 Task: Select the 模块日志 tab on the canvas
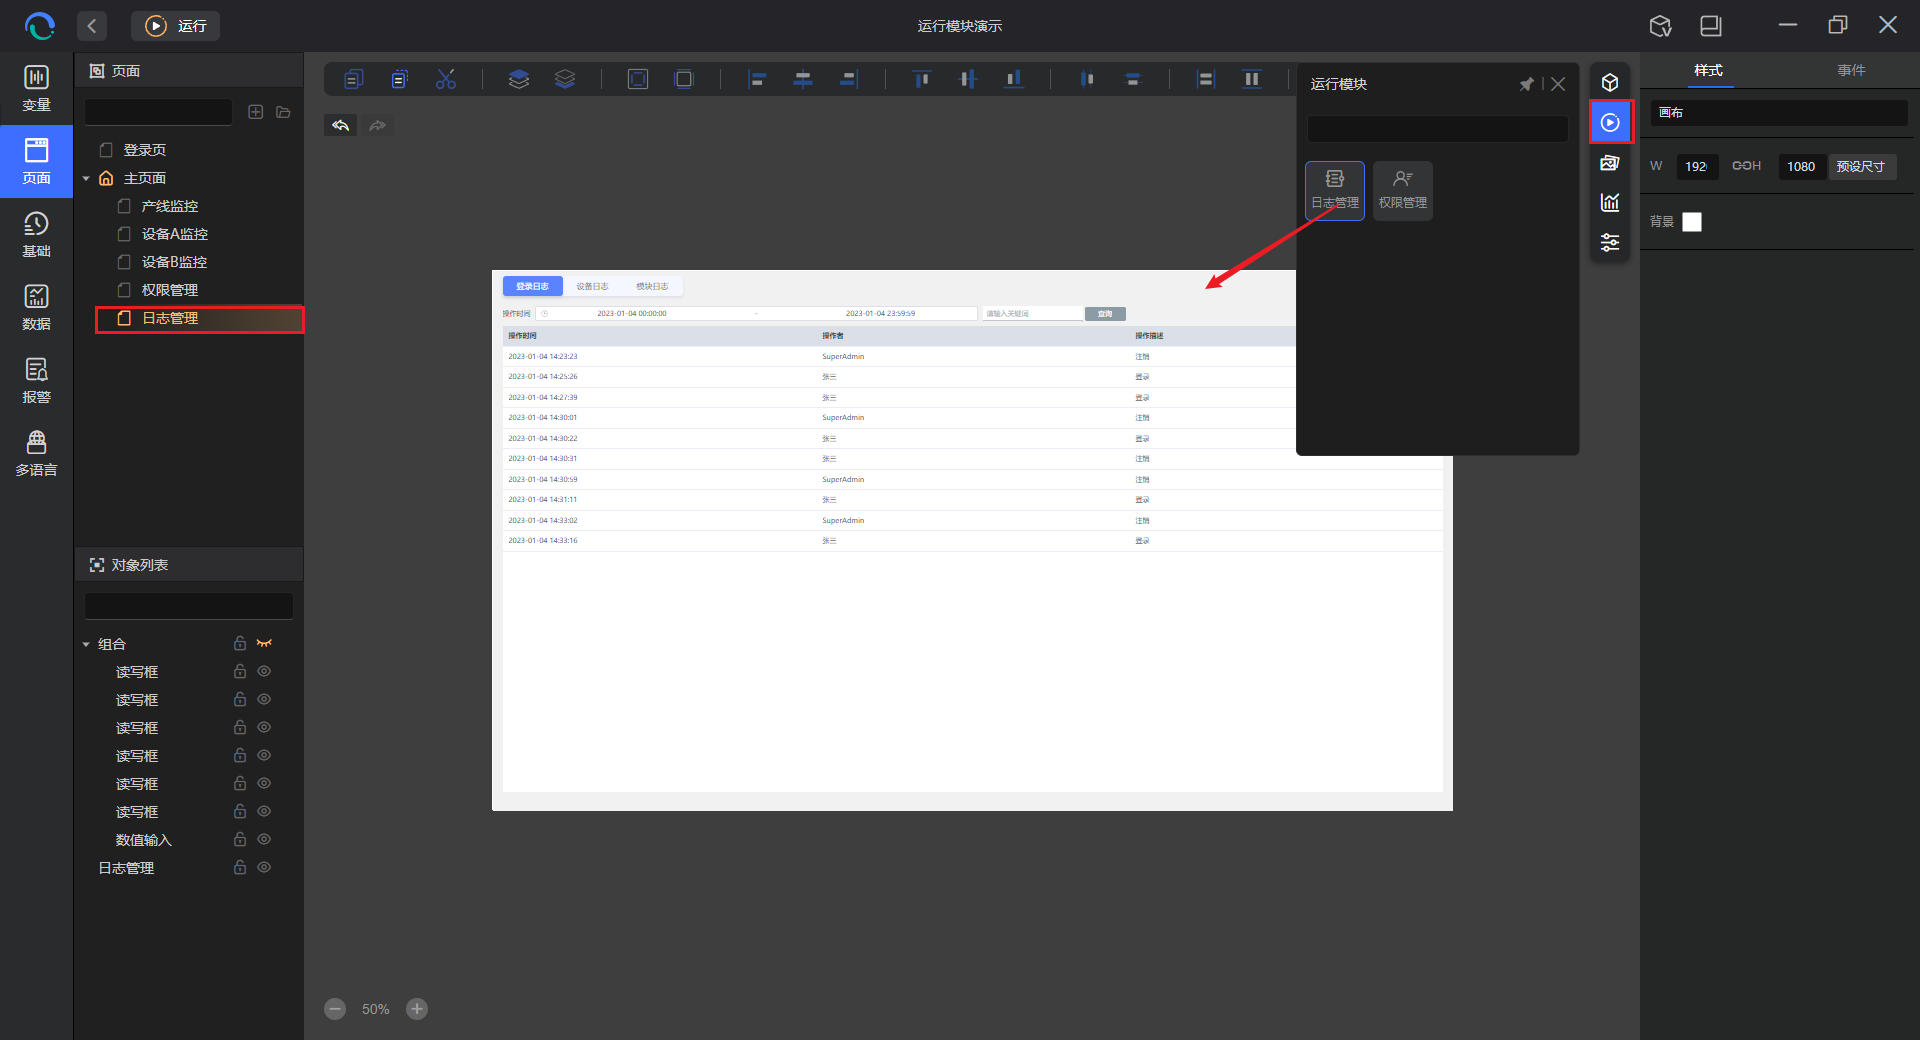(x=652, y=286)
